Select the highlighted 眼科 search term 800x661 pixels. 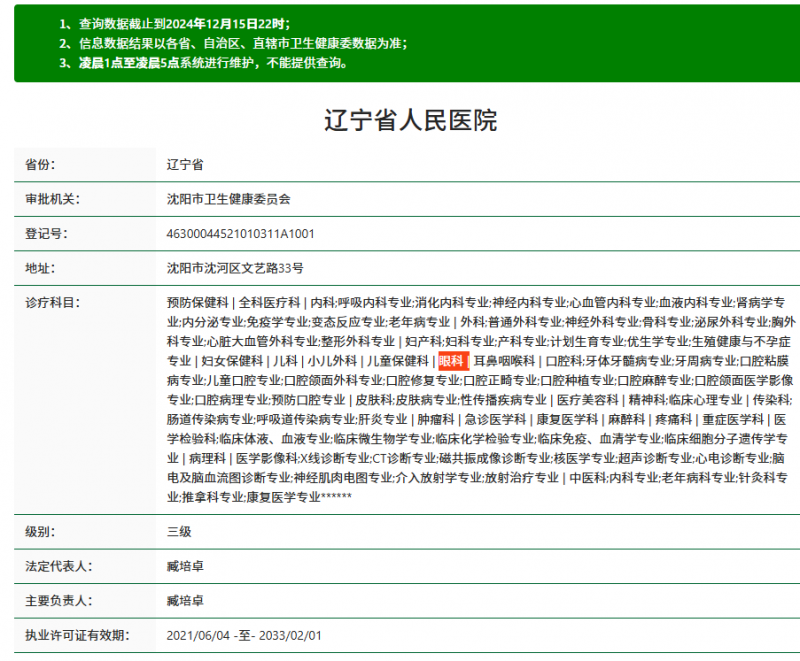point(450,361)
